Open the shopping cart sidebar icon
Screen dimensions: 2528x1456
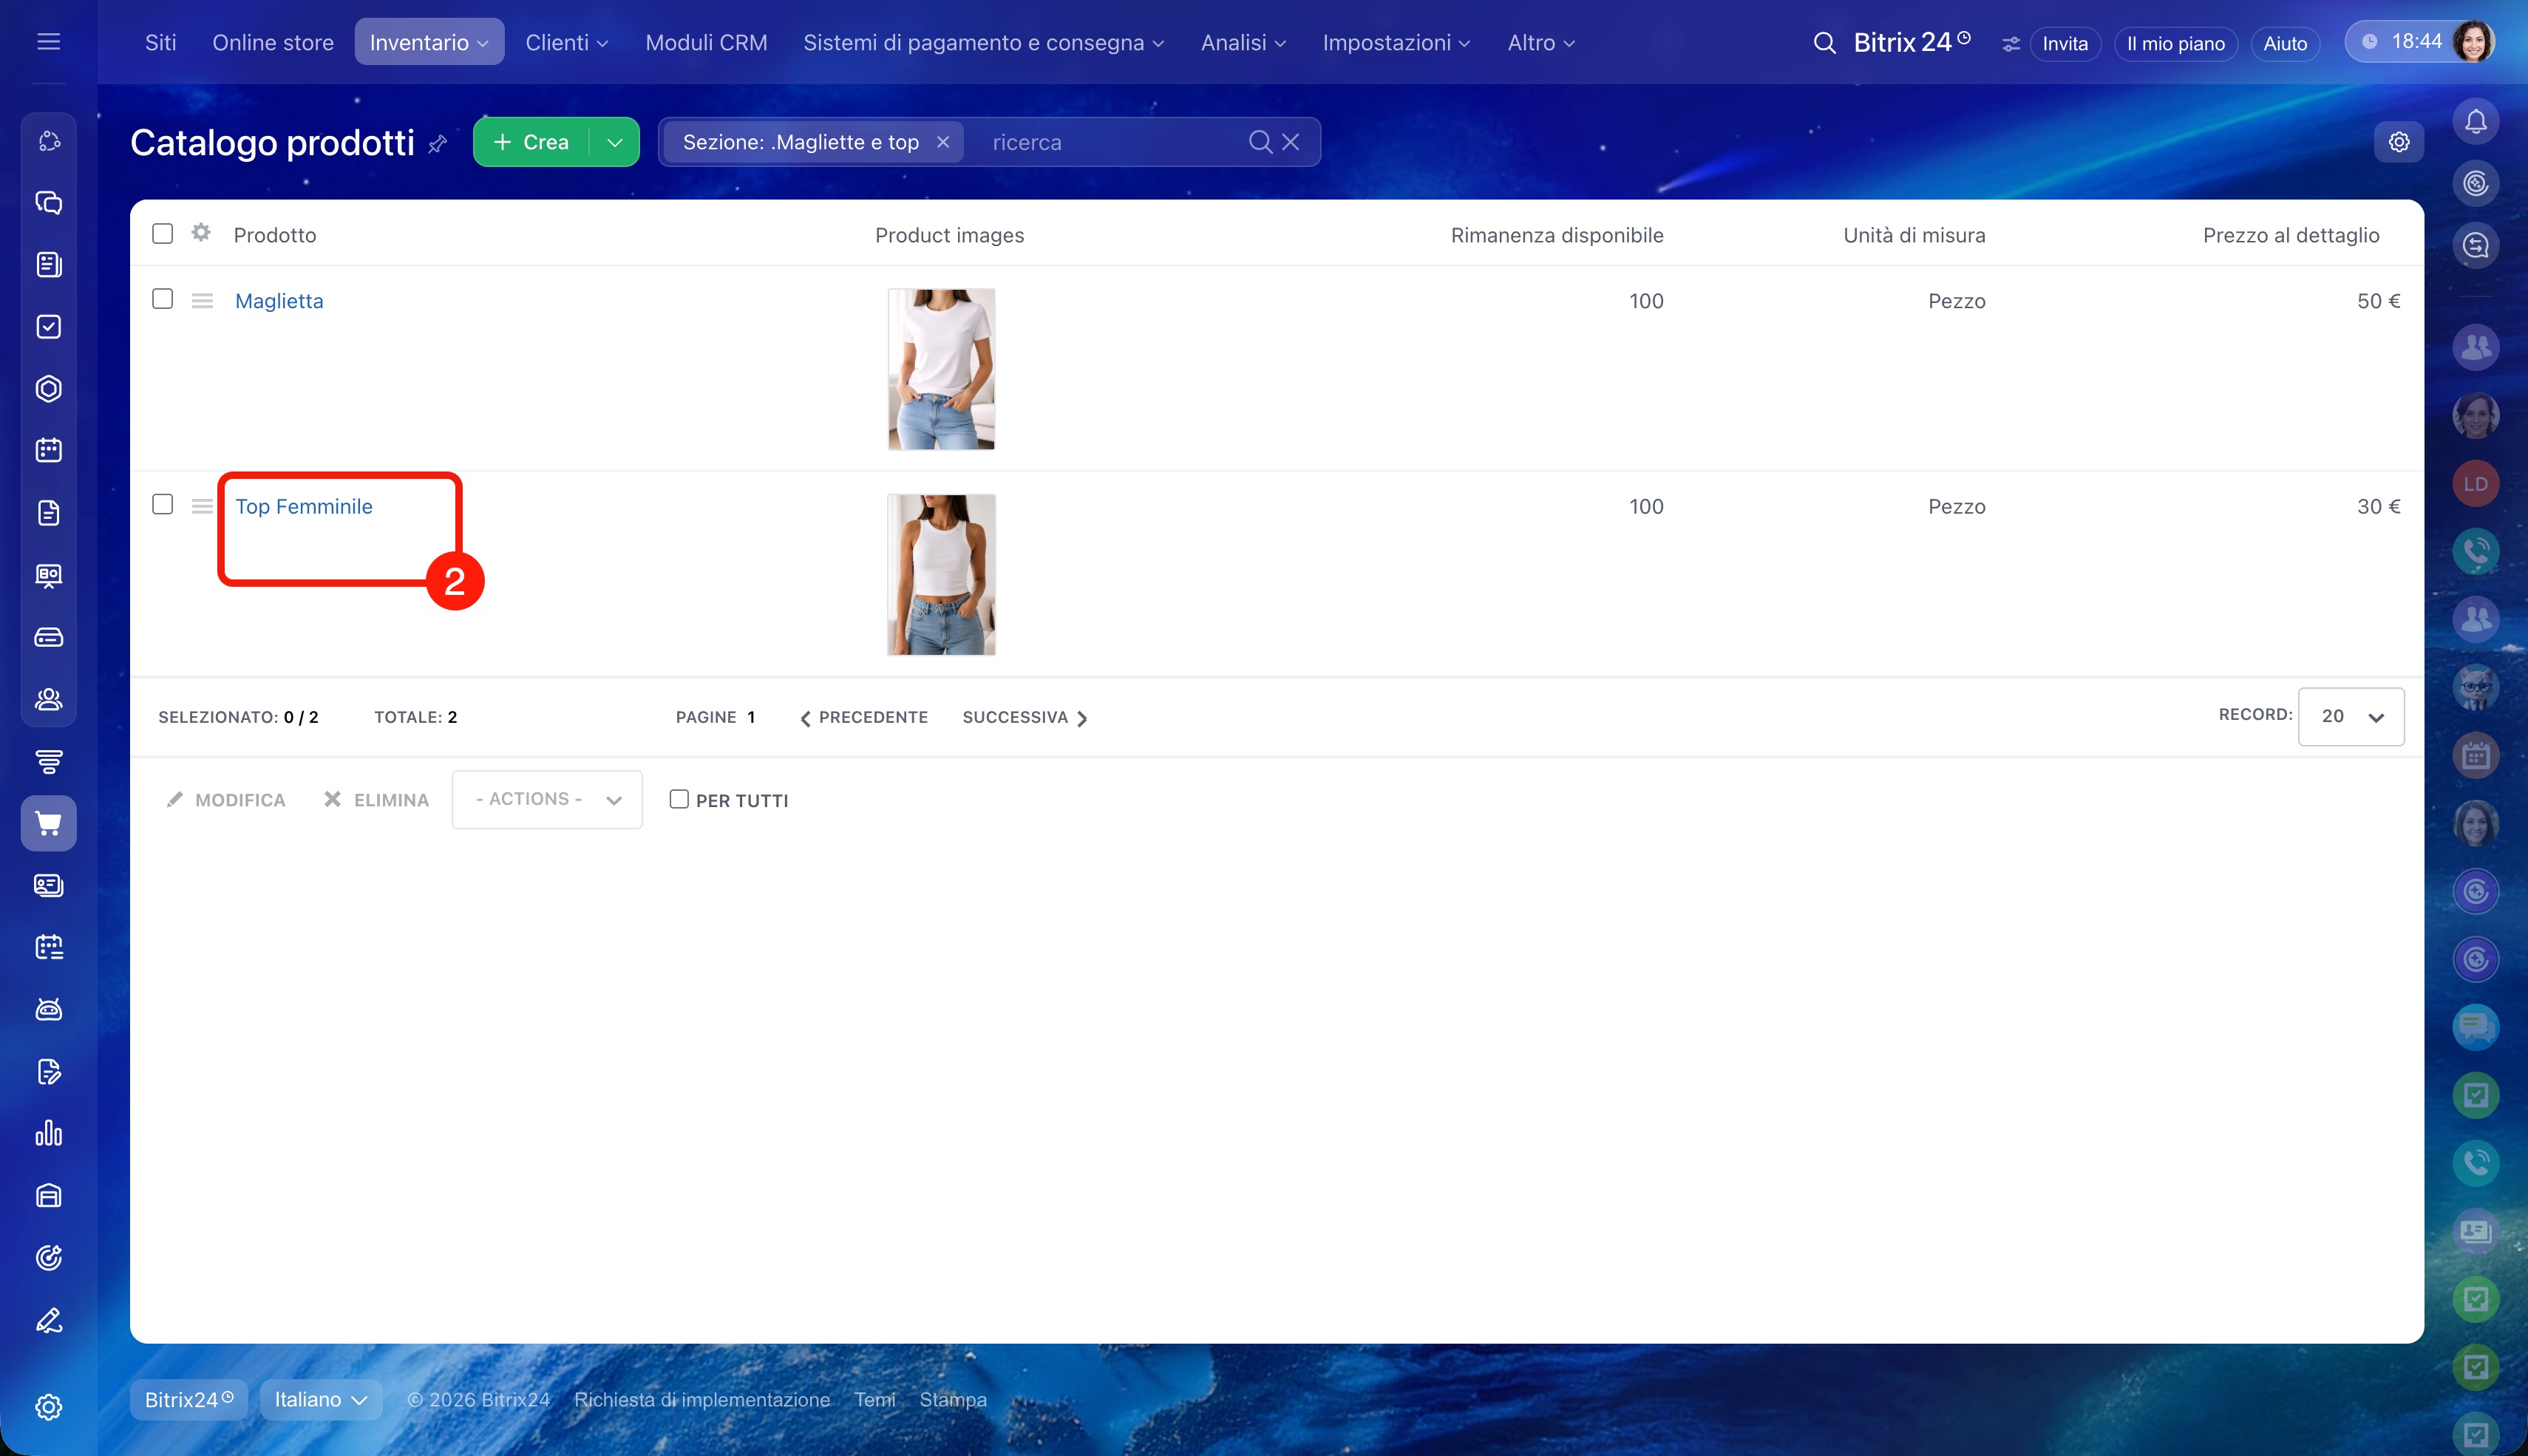(48, 823)
